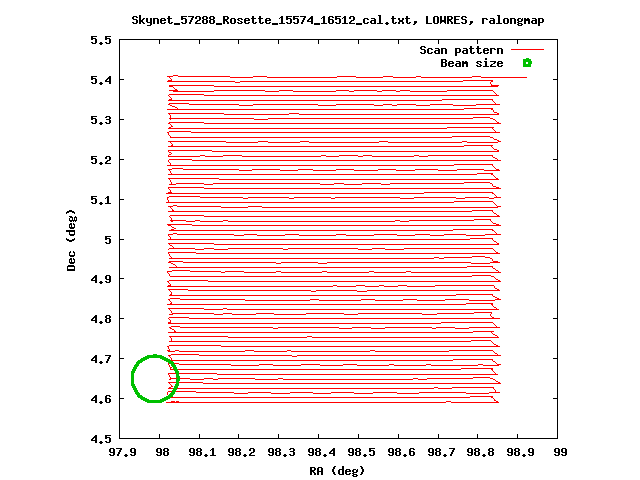Click the 98.7 RA axis tick label
The image size is (640, 480).
pyautogui.click(x=441, y=453)
